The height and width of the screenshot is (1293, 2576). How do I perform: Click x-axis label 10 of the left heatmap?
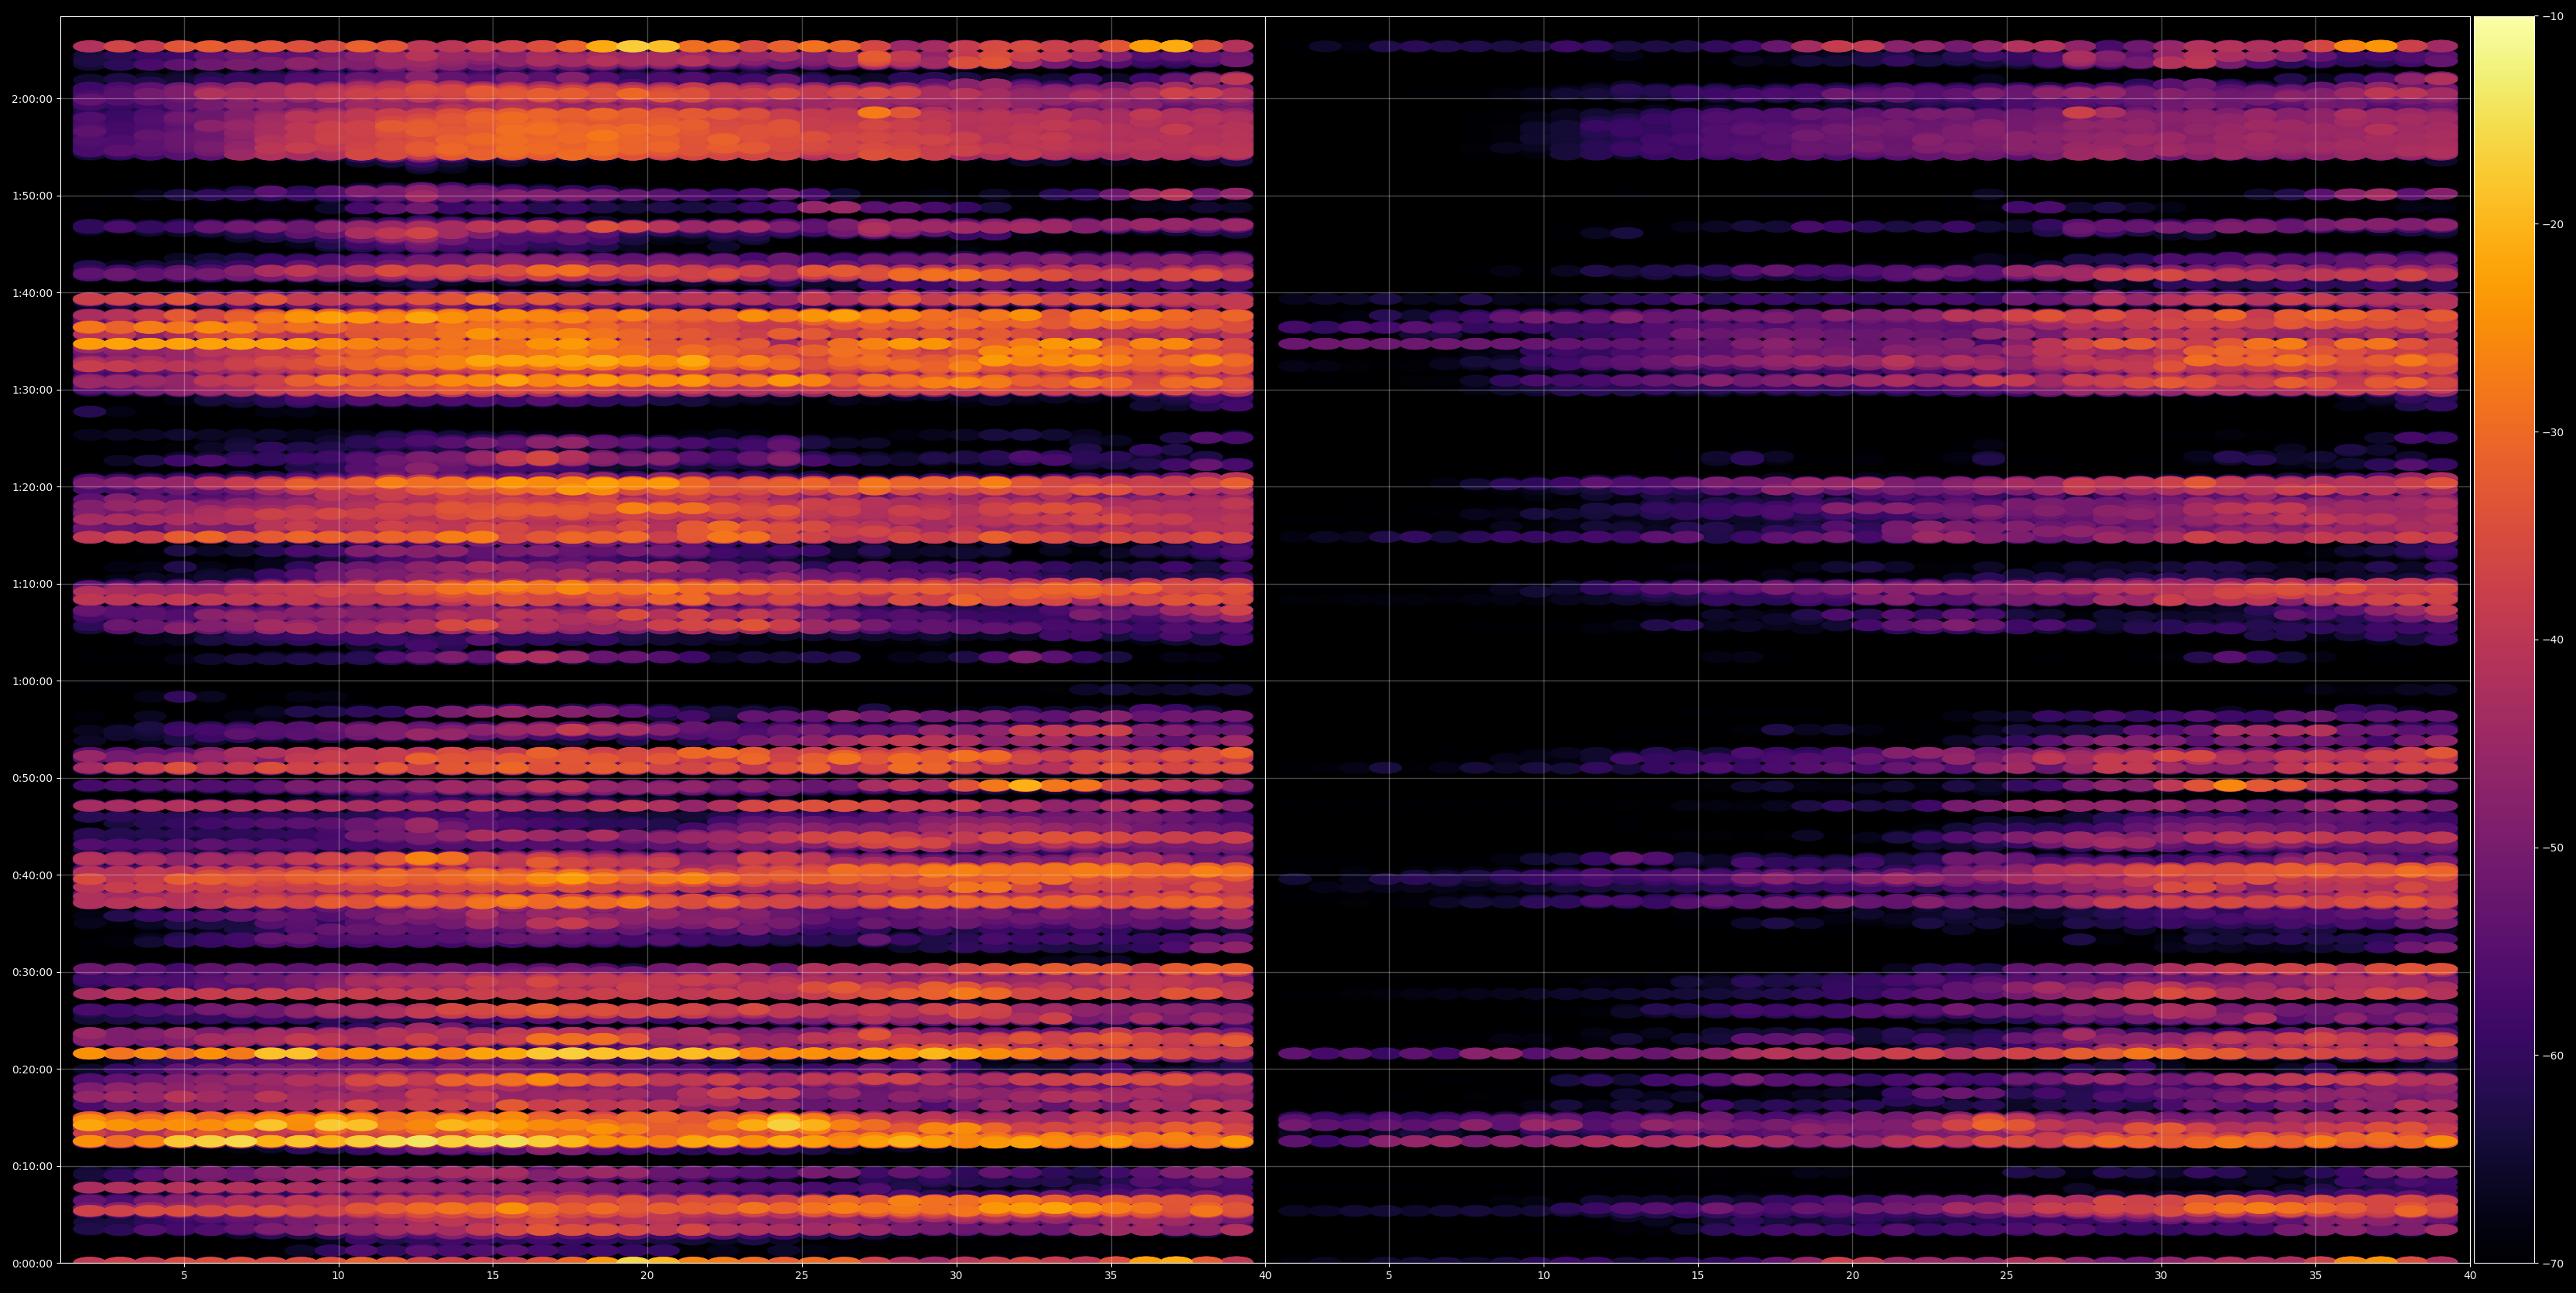click(338, 1276)
